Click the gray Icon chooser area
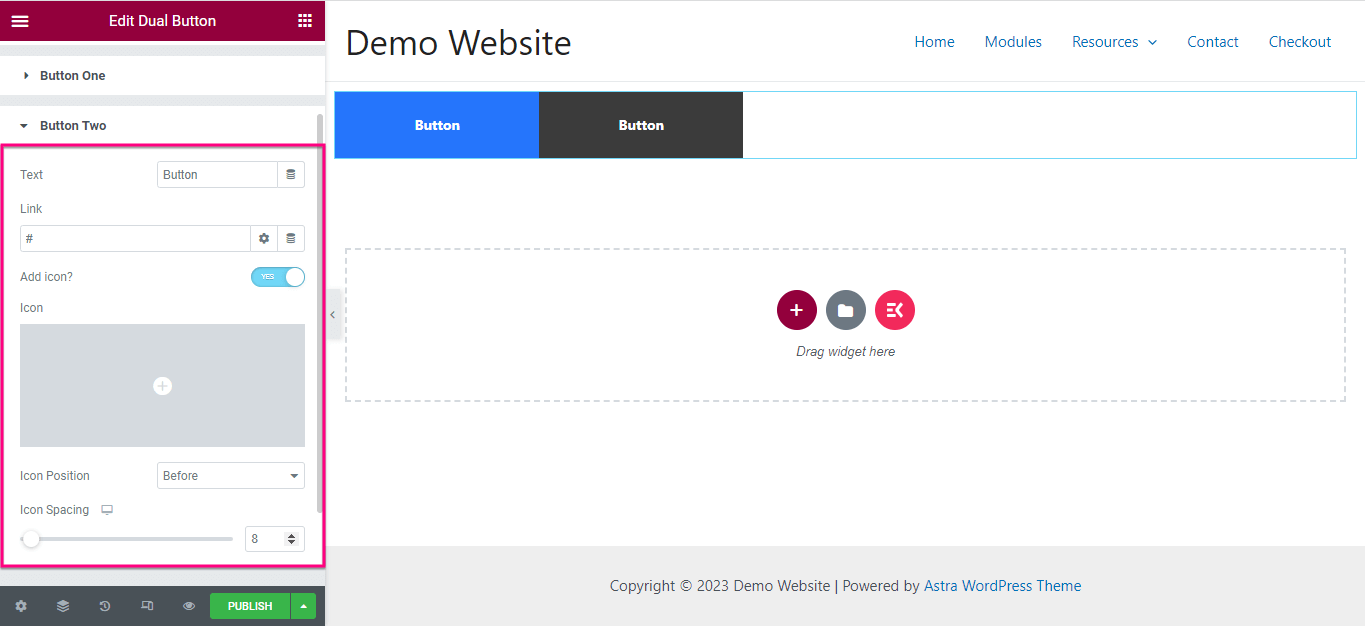The image size is (1365, 626). (162, 385)
